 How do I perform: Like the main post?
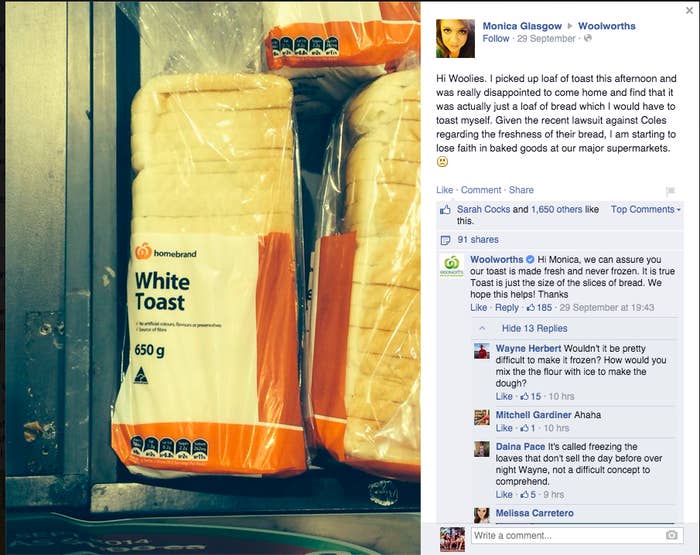point(444,190)
